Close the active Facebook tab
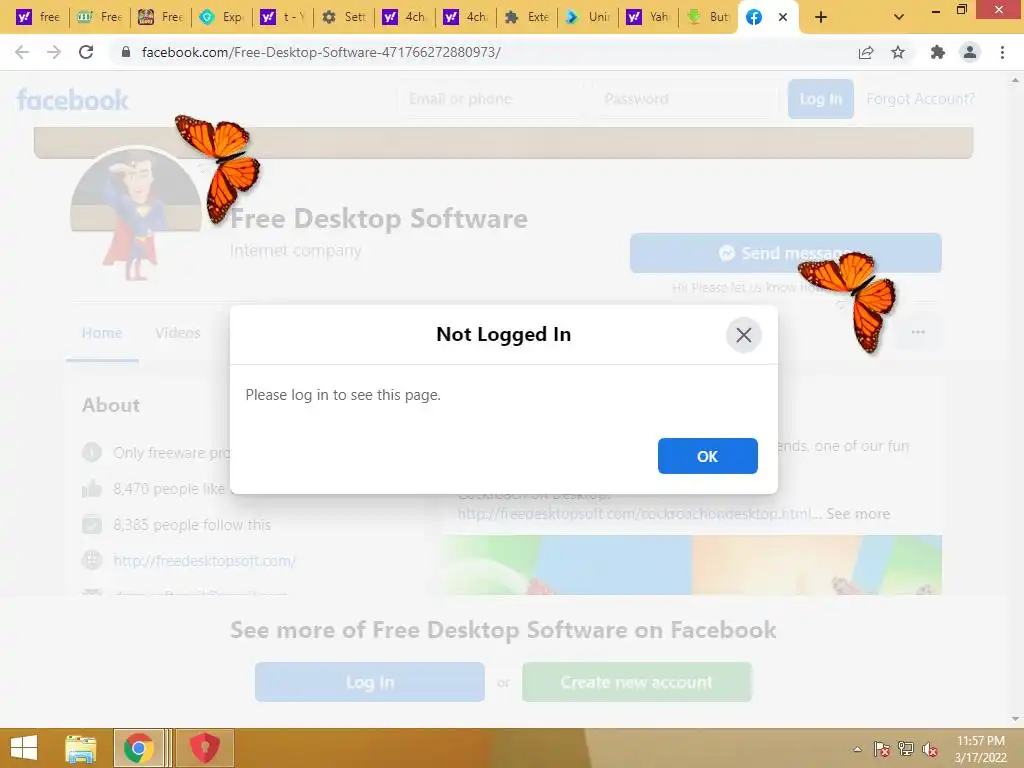Screen dimensions: 1024x768 pyautogui.click(x=782, y=17)
